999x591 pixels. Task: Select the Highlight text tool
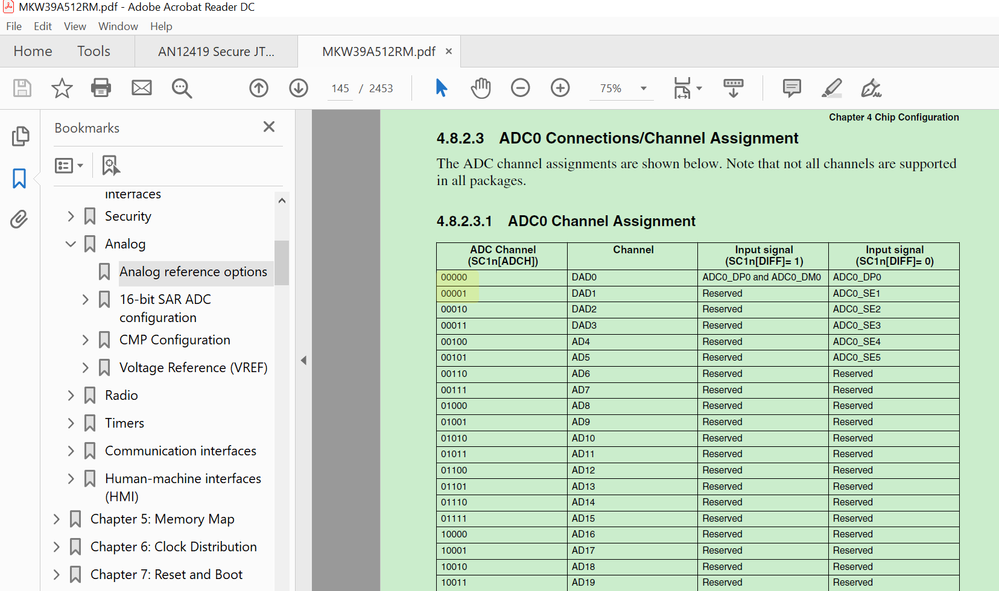point(831,88)
